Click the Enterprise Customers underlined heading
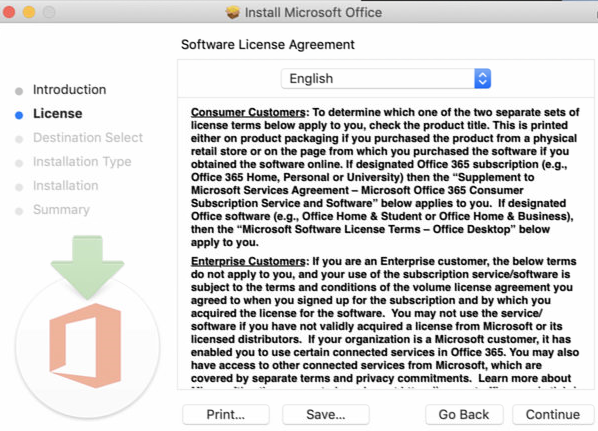Image resolution: width=598 pixels, height=431 pixels. click(x=248, y=262)
